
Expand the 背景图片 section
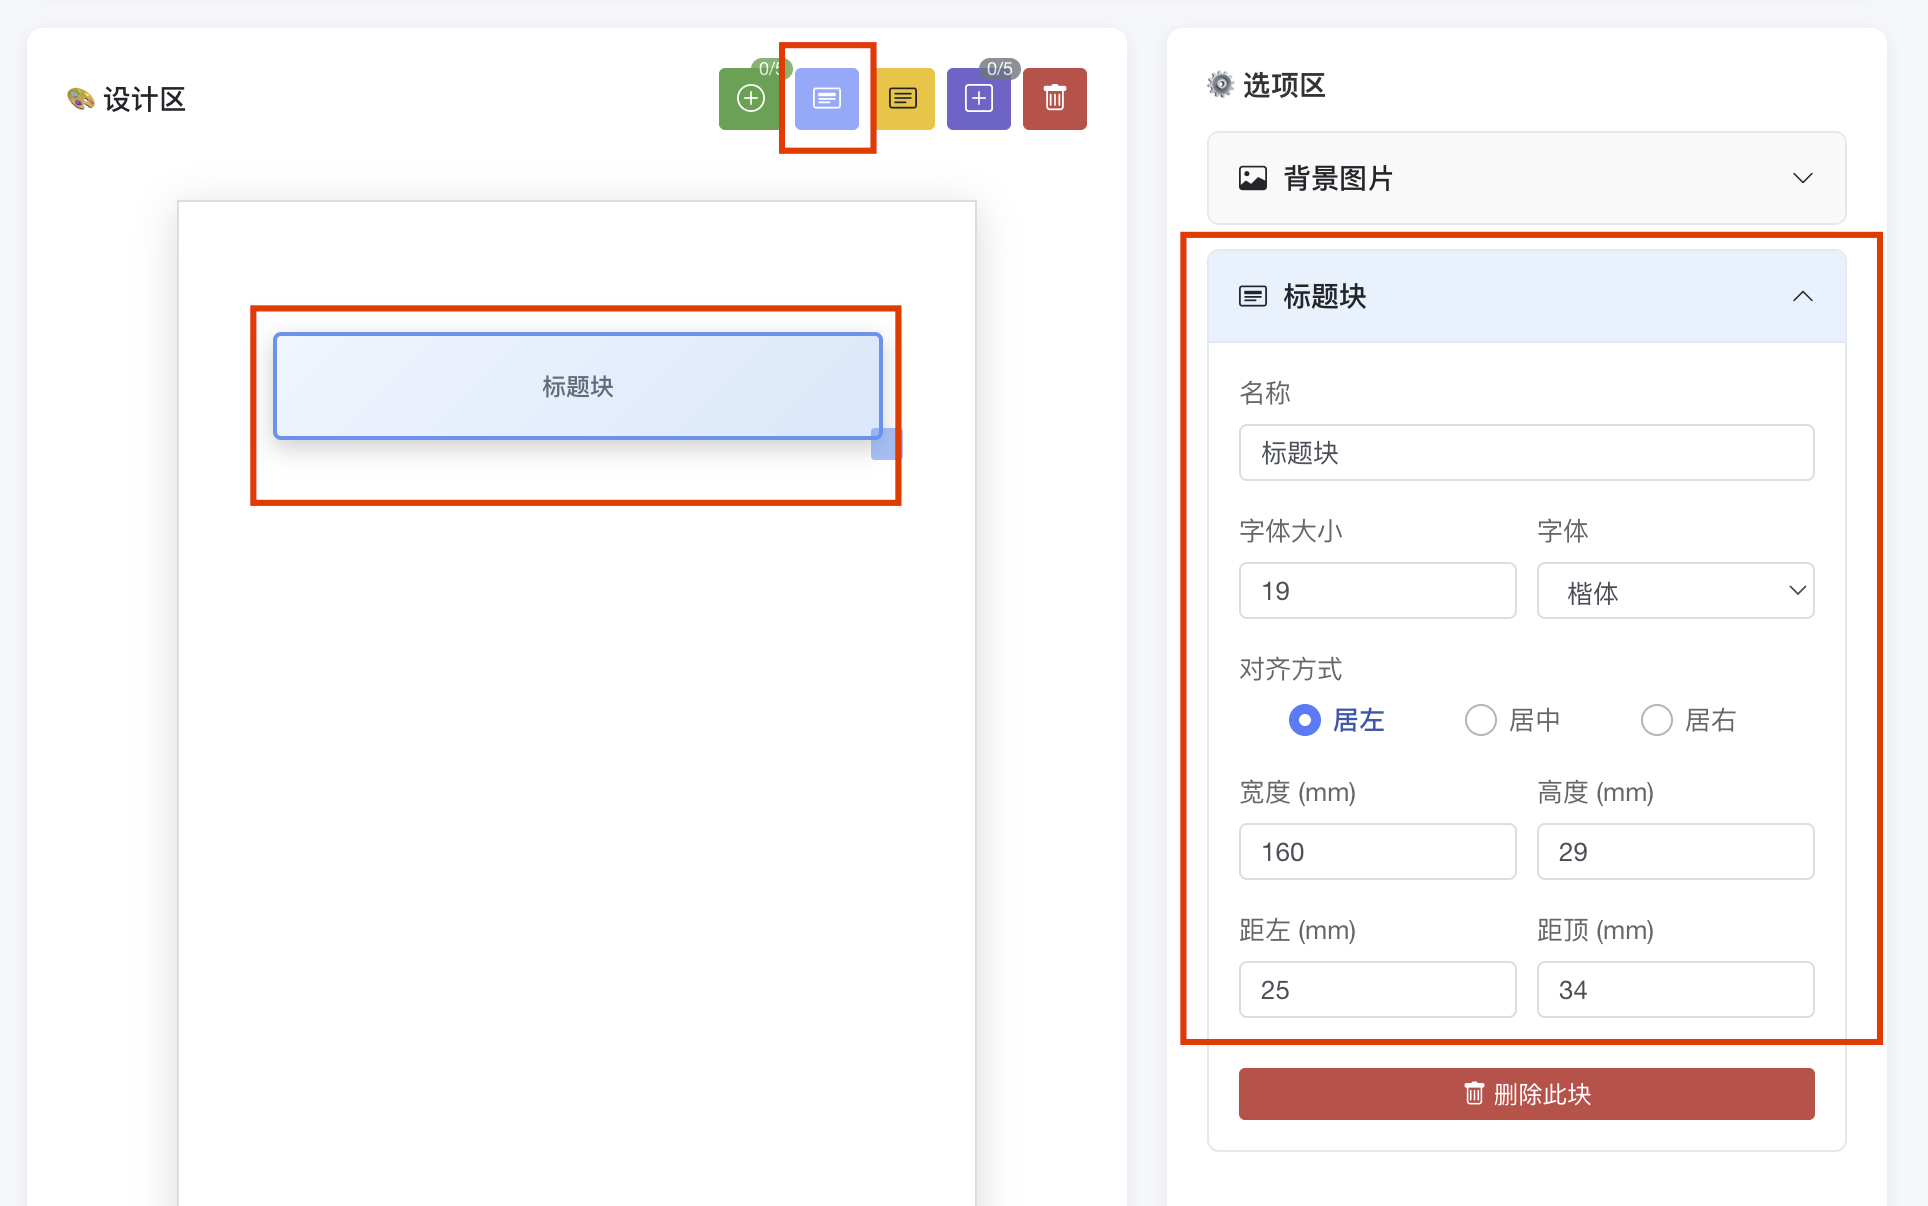(1526, 178)
